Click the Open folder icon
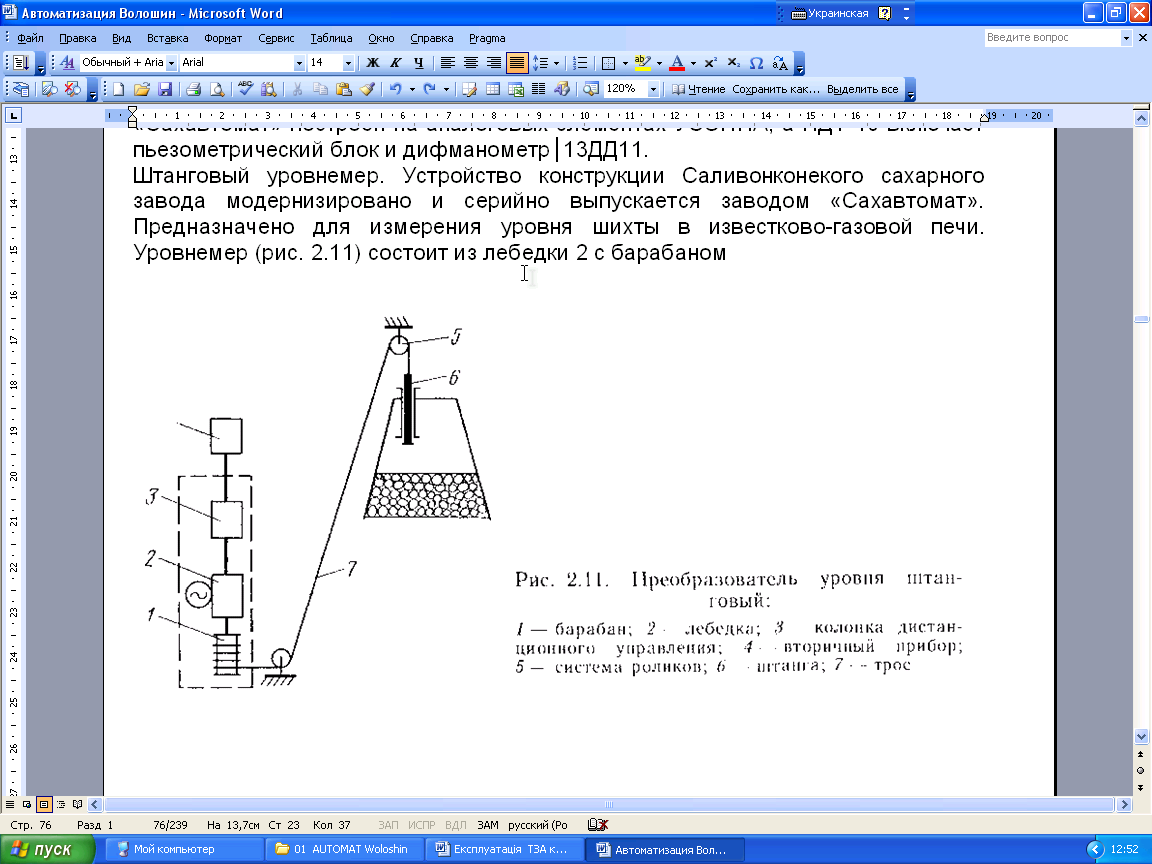 point(142,90)
